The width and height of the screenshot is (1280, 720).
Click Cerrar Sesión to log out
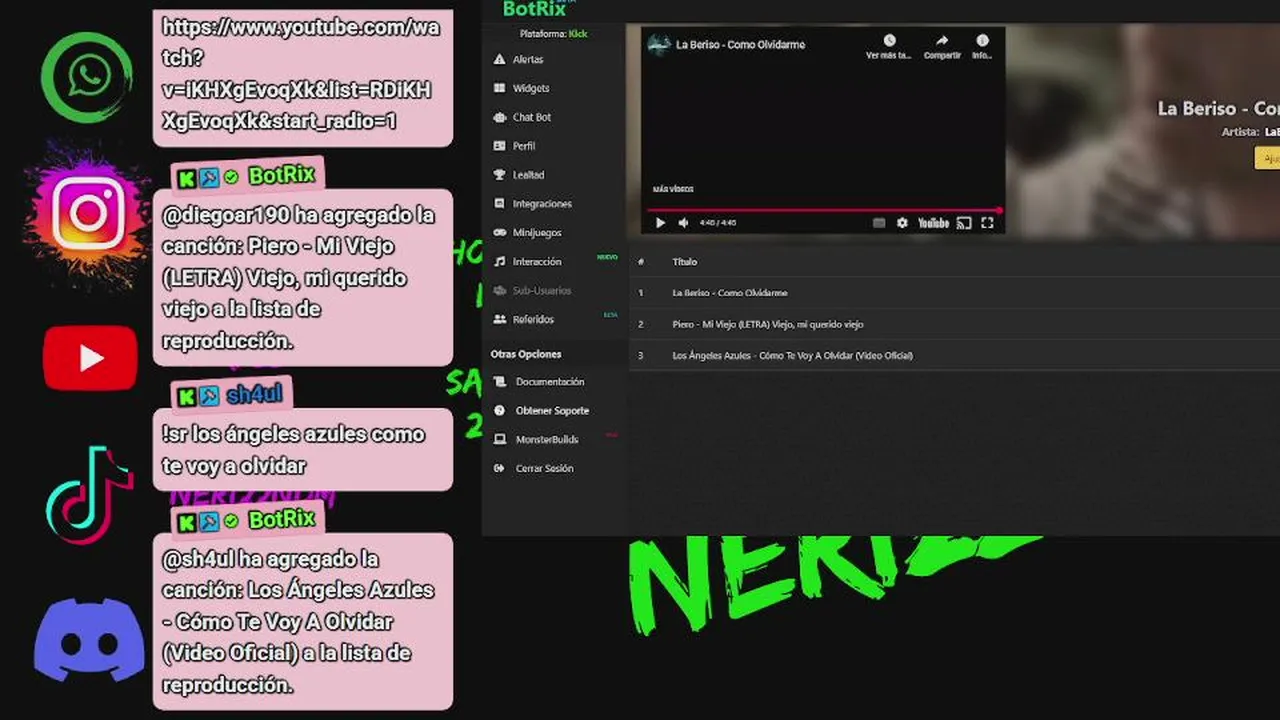(x=544, y=469)
